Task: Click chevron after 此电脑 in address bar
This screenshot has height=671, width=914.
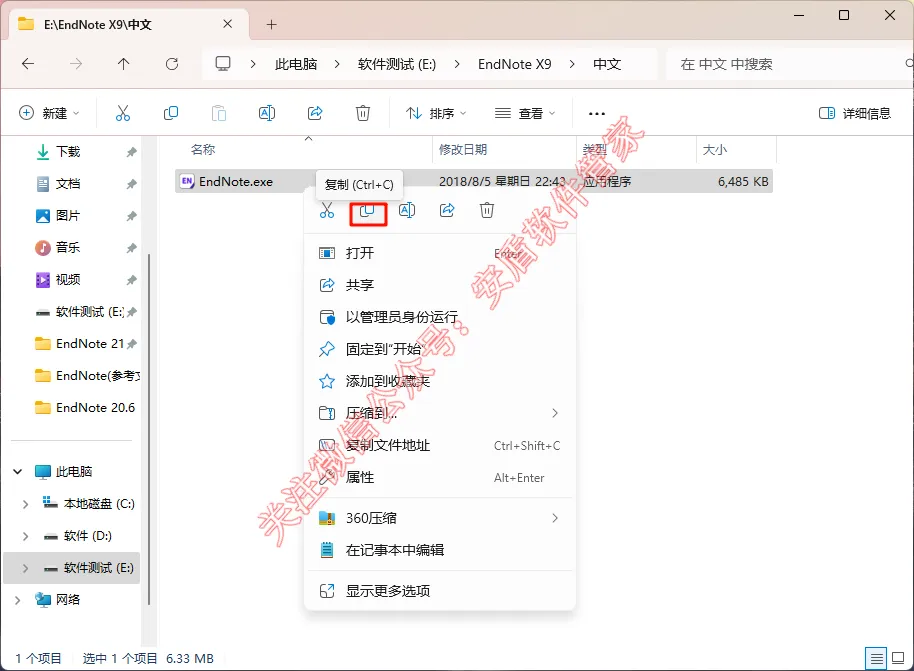Action: click(x=337, y=64)
